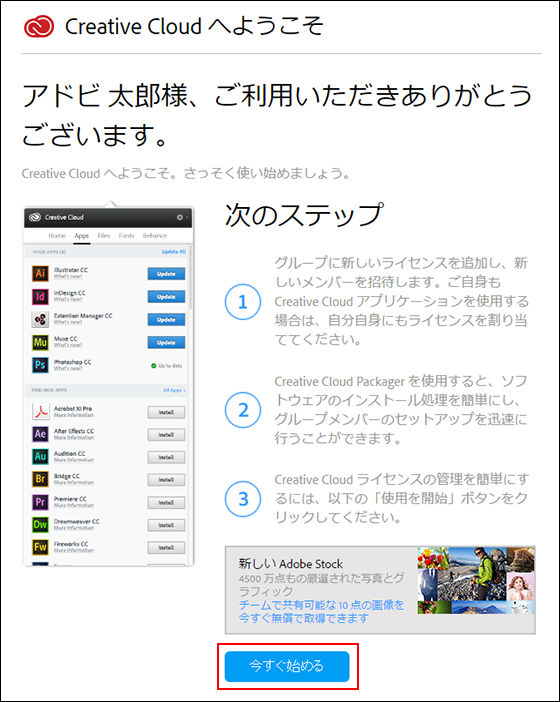Click the Dreamweaver Dw icon
The width and height of the screenshot is (560, 702).
[x=40, y=524]
